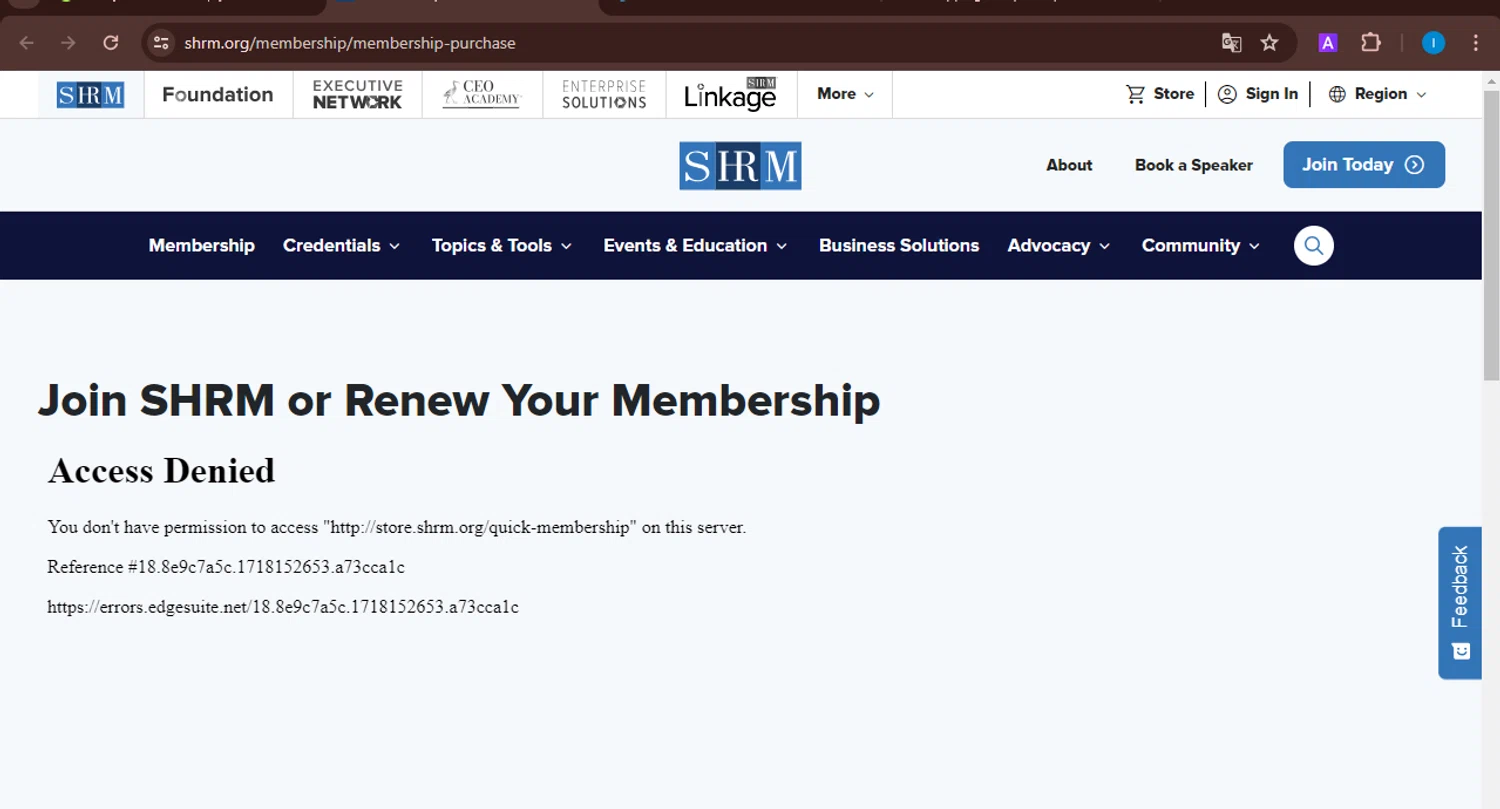Click the search magnifier icon in navigation
The height and width of the screenshot is (809, 1500).
coord(1313,245)
